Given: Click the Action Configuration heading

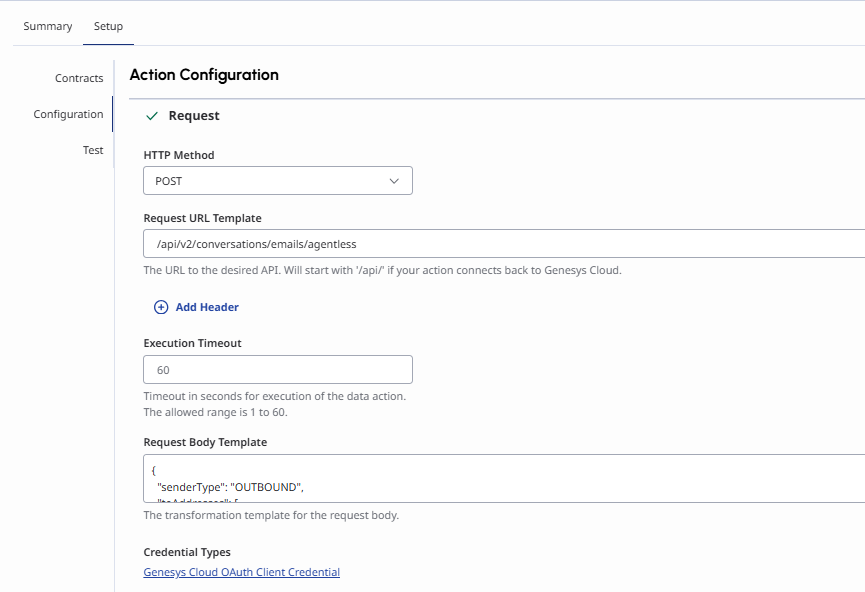Looking at the screenshot, I should click(x=204, y=75).
